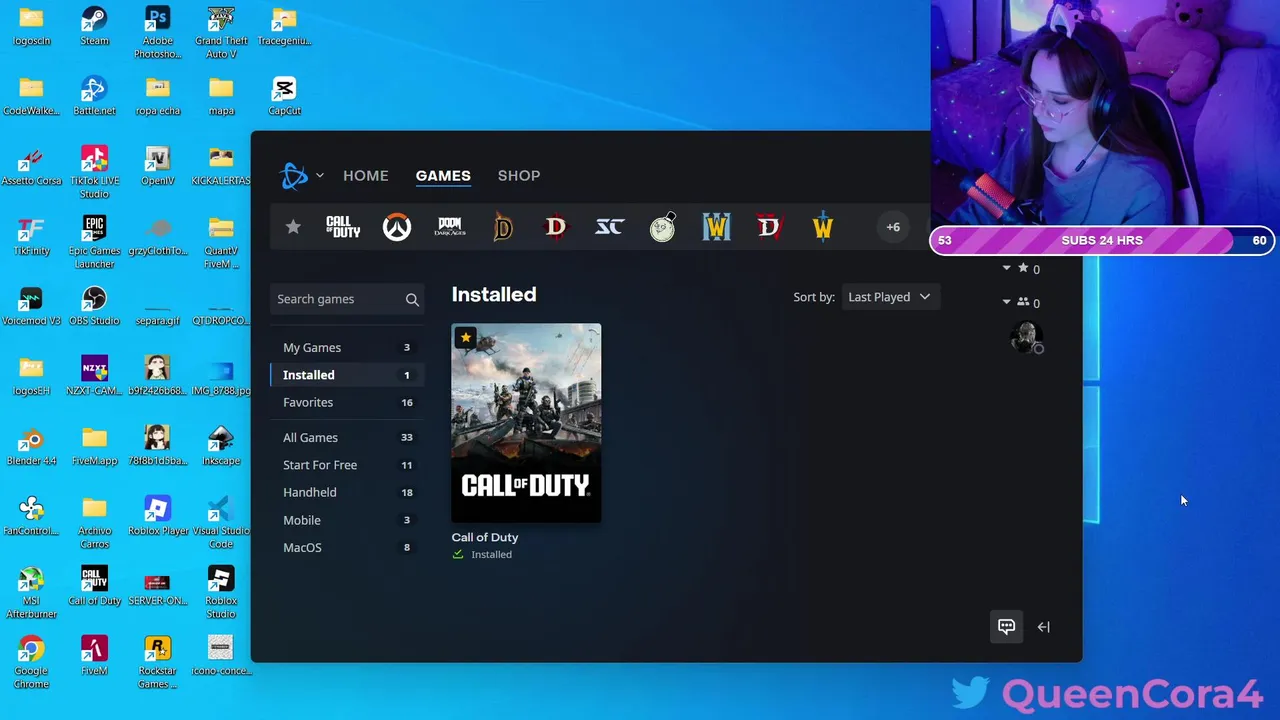1280x720 pixels.
Task: Open the SHOP tab
Action: (x=519, y=175)
